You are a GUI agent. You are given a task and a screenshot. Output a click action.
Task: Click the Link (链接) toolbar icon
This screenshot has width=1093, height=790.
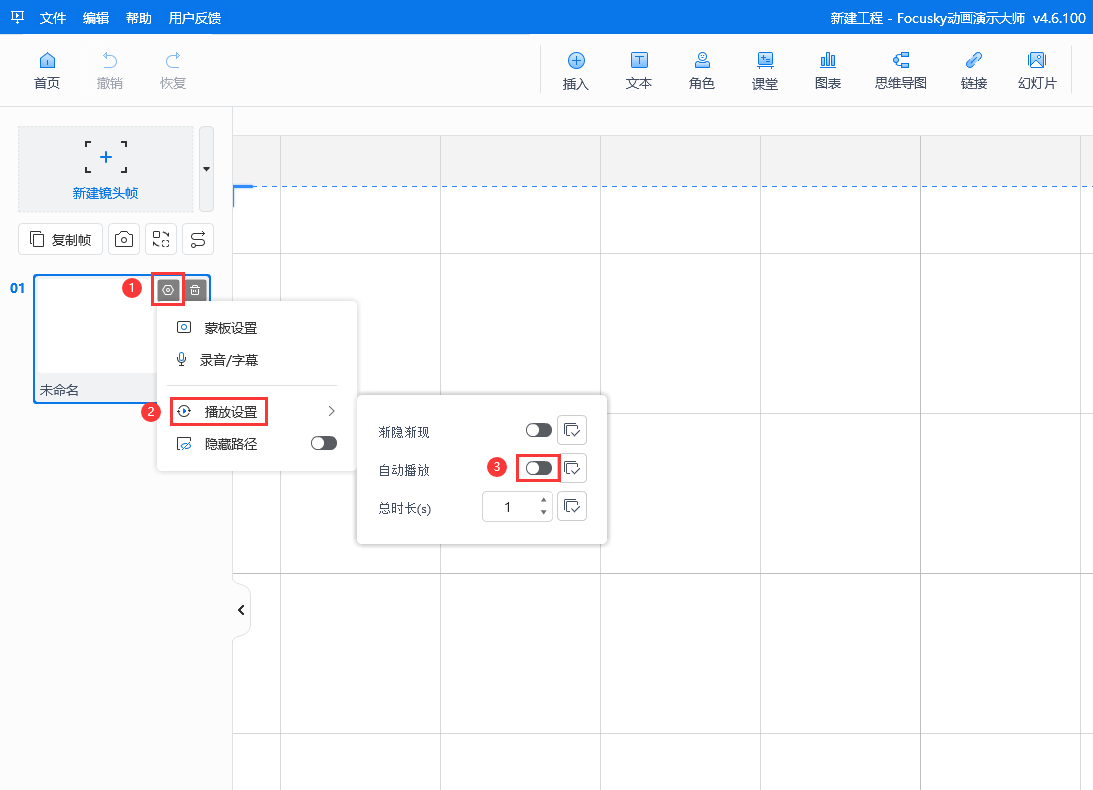tap(974, 70)
